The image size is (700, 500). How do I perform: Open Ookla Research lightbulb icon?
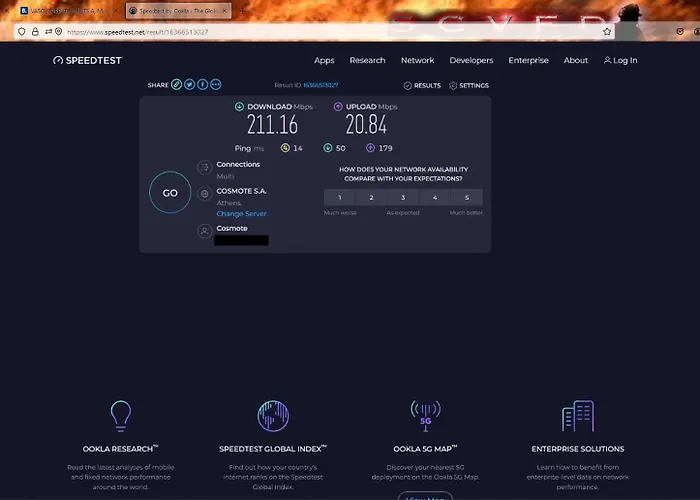click(121, 416)
